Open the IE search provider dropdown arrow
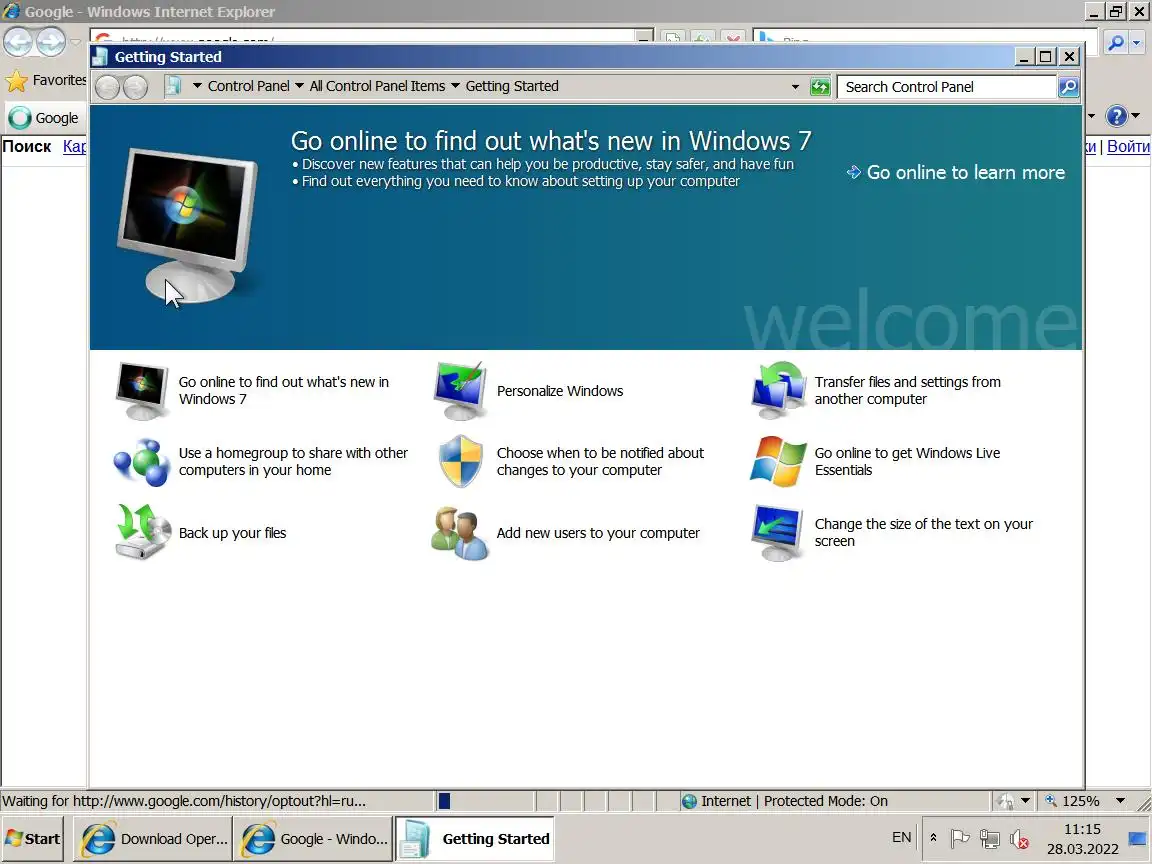This screenshot has width=1152, height=864. [1137, 43]
